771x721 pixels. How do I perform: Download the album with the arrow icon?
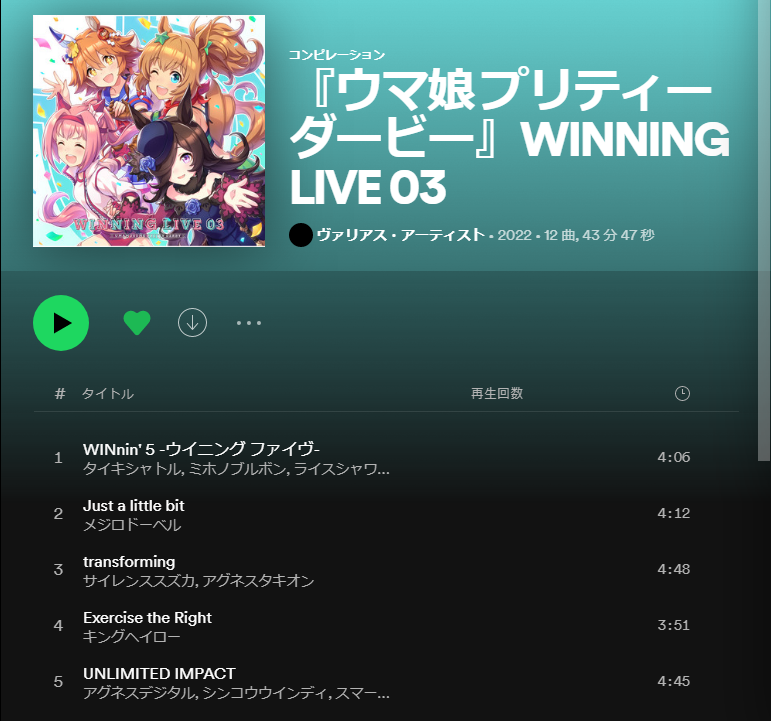[192, 323]
